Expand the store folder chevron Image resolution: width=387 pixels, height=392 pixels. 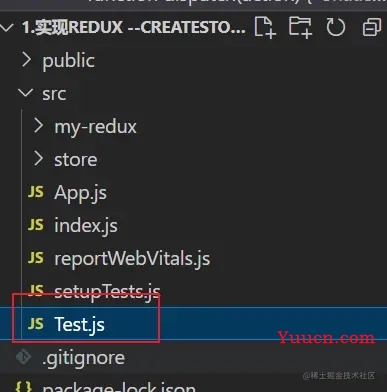pos(39,159)
